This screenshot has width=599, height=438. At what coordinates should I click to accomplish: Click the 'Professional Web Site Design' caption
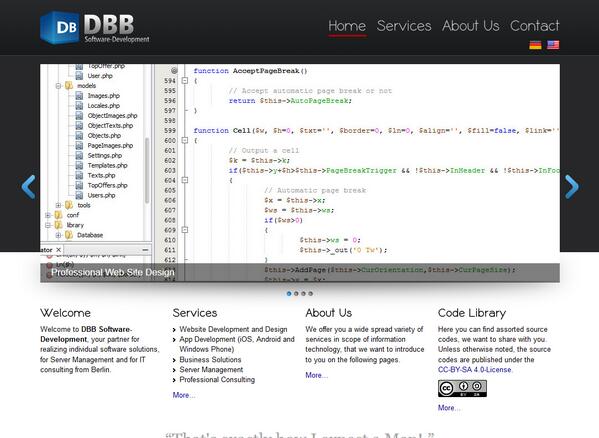[x=113, y=272]
